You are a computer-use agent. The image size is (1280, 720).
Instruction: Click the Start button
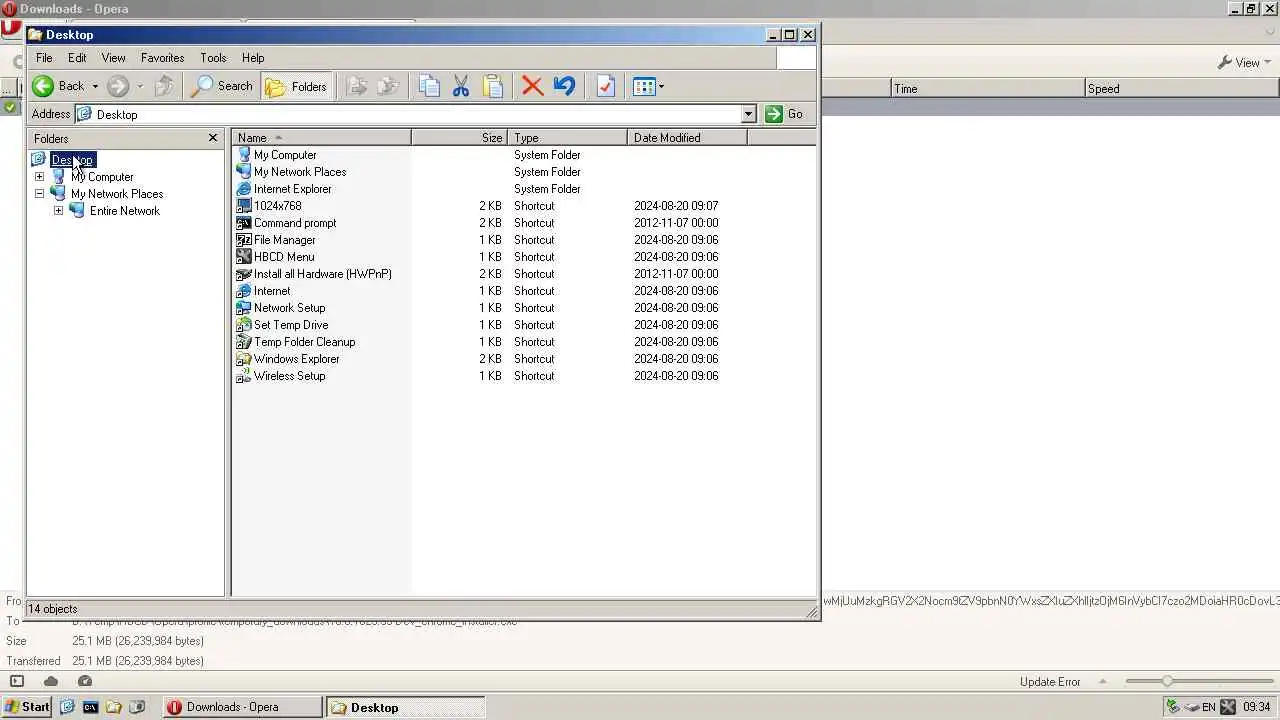26,707
